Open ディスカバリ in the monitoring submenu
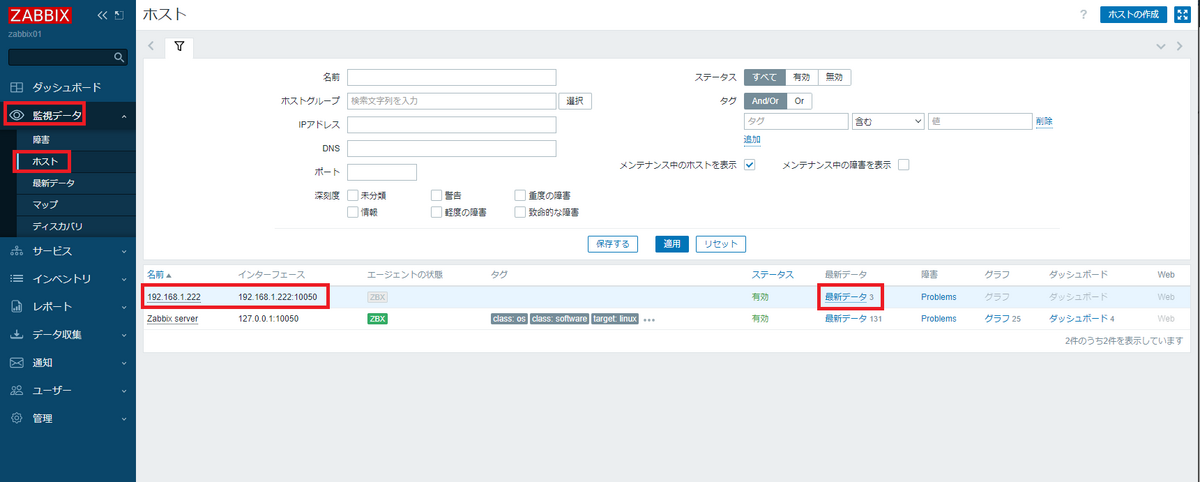 point(57,225)
